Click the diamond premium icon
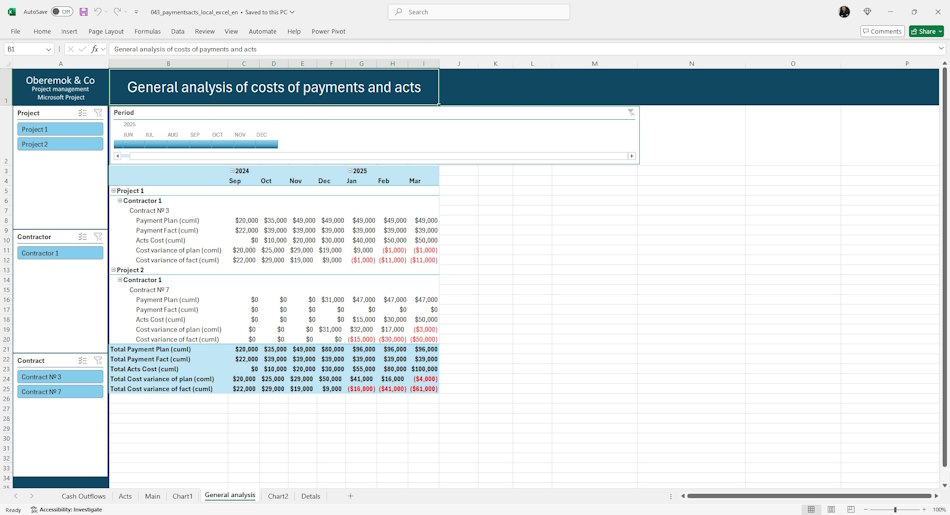Image resolution: width=950 pixels, height=515 pixels. point(867,12)
